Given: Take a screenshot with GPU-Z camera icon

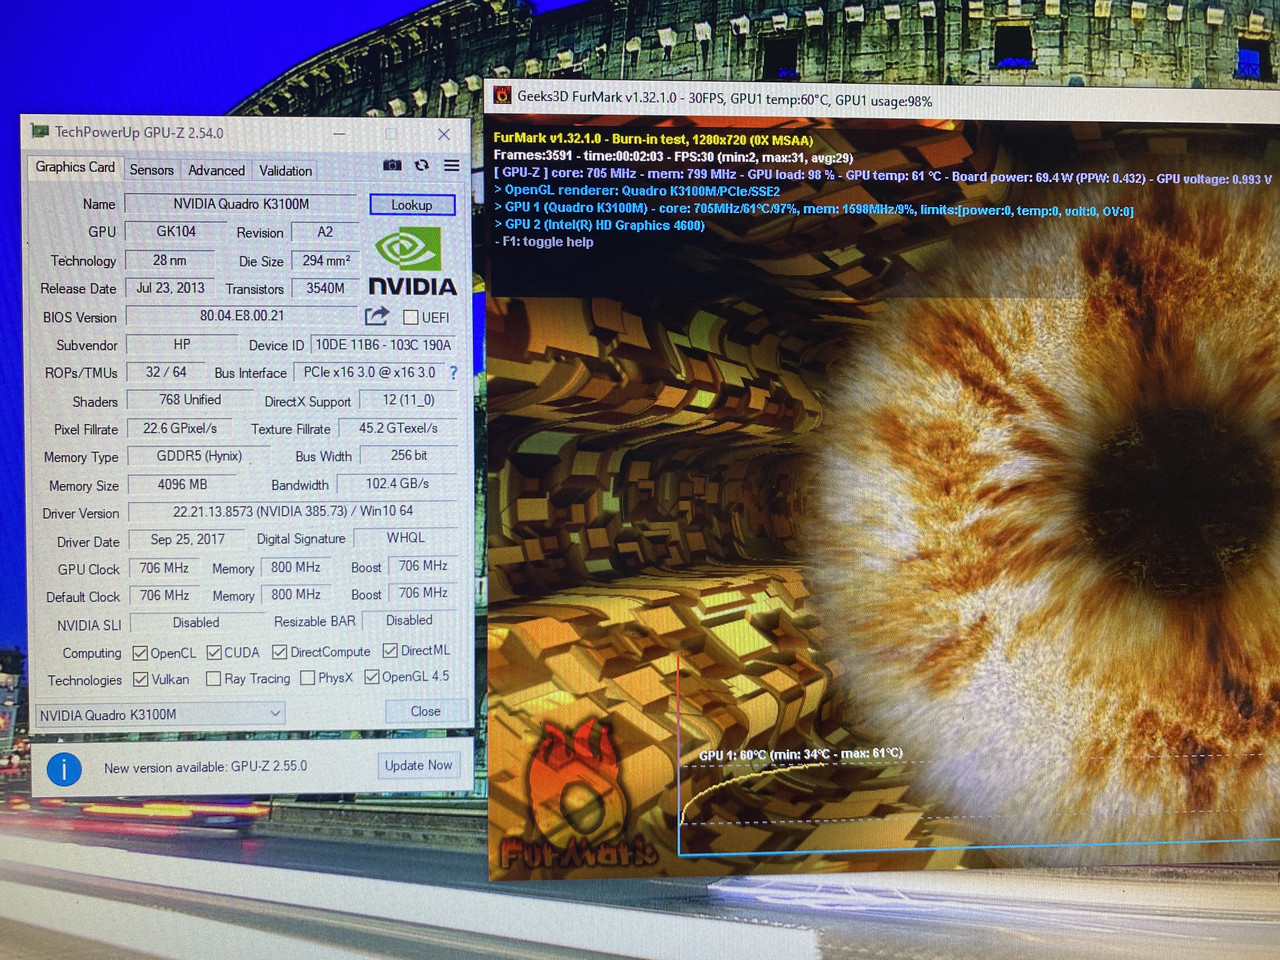Looking at the screenshot, I should point(392,165).
